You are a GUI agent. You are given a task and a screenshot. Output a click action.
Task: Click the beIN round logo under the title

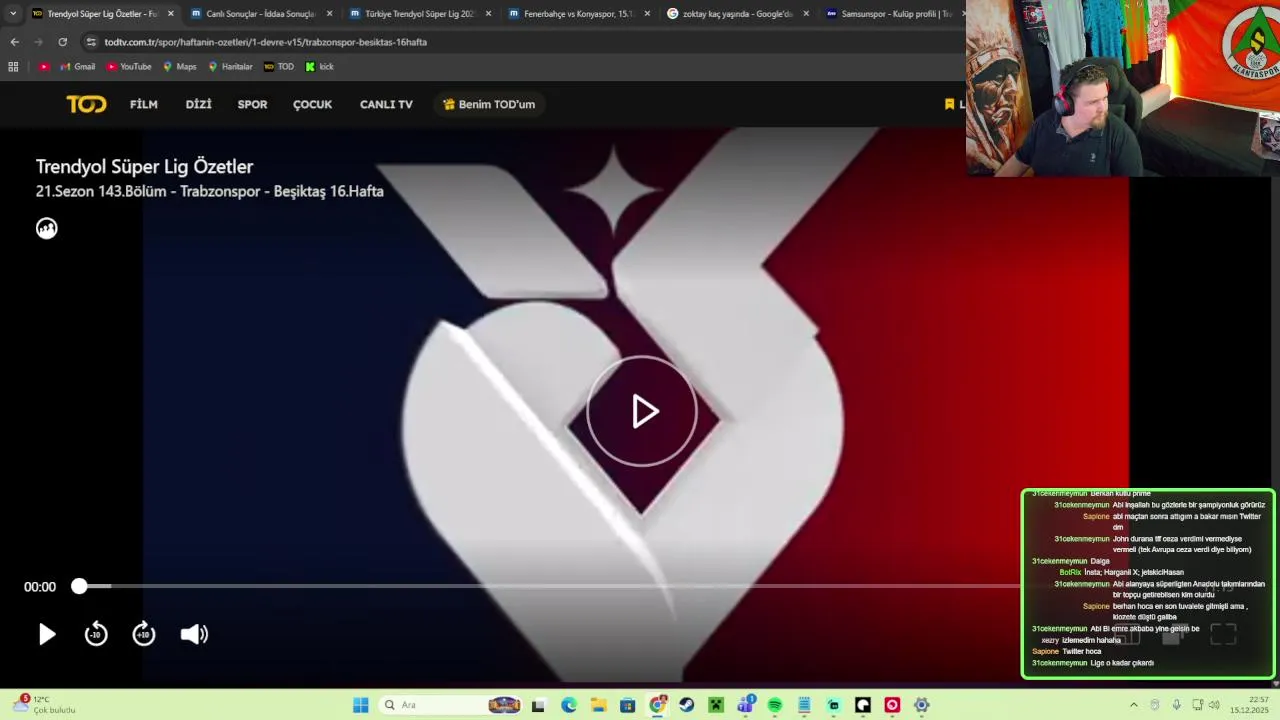pyautogui.click(x=47, y=228)
